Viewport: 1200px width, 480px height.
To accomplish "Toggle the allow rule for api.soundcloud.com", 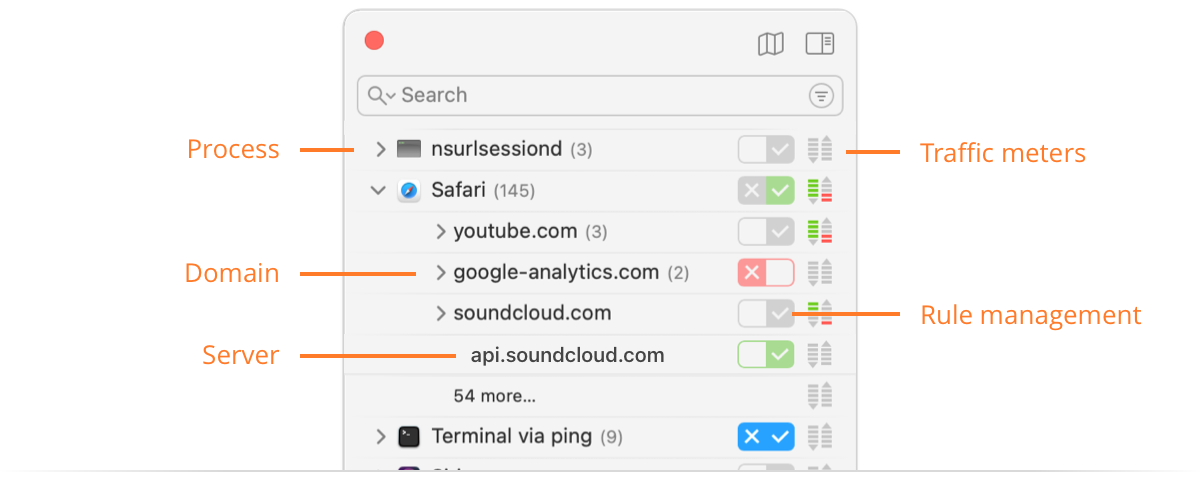I will (766, 354).
